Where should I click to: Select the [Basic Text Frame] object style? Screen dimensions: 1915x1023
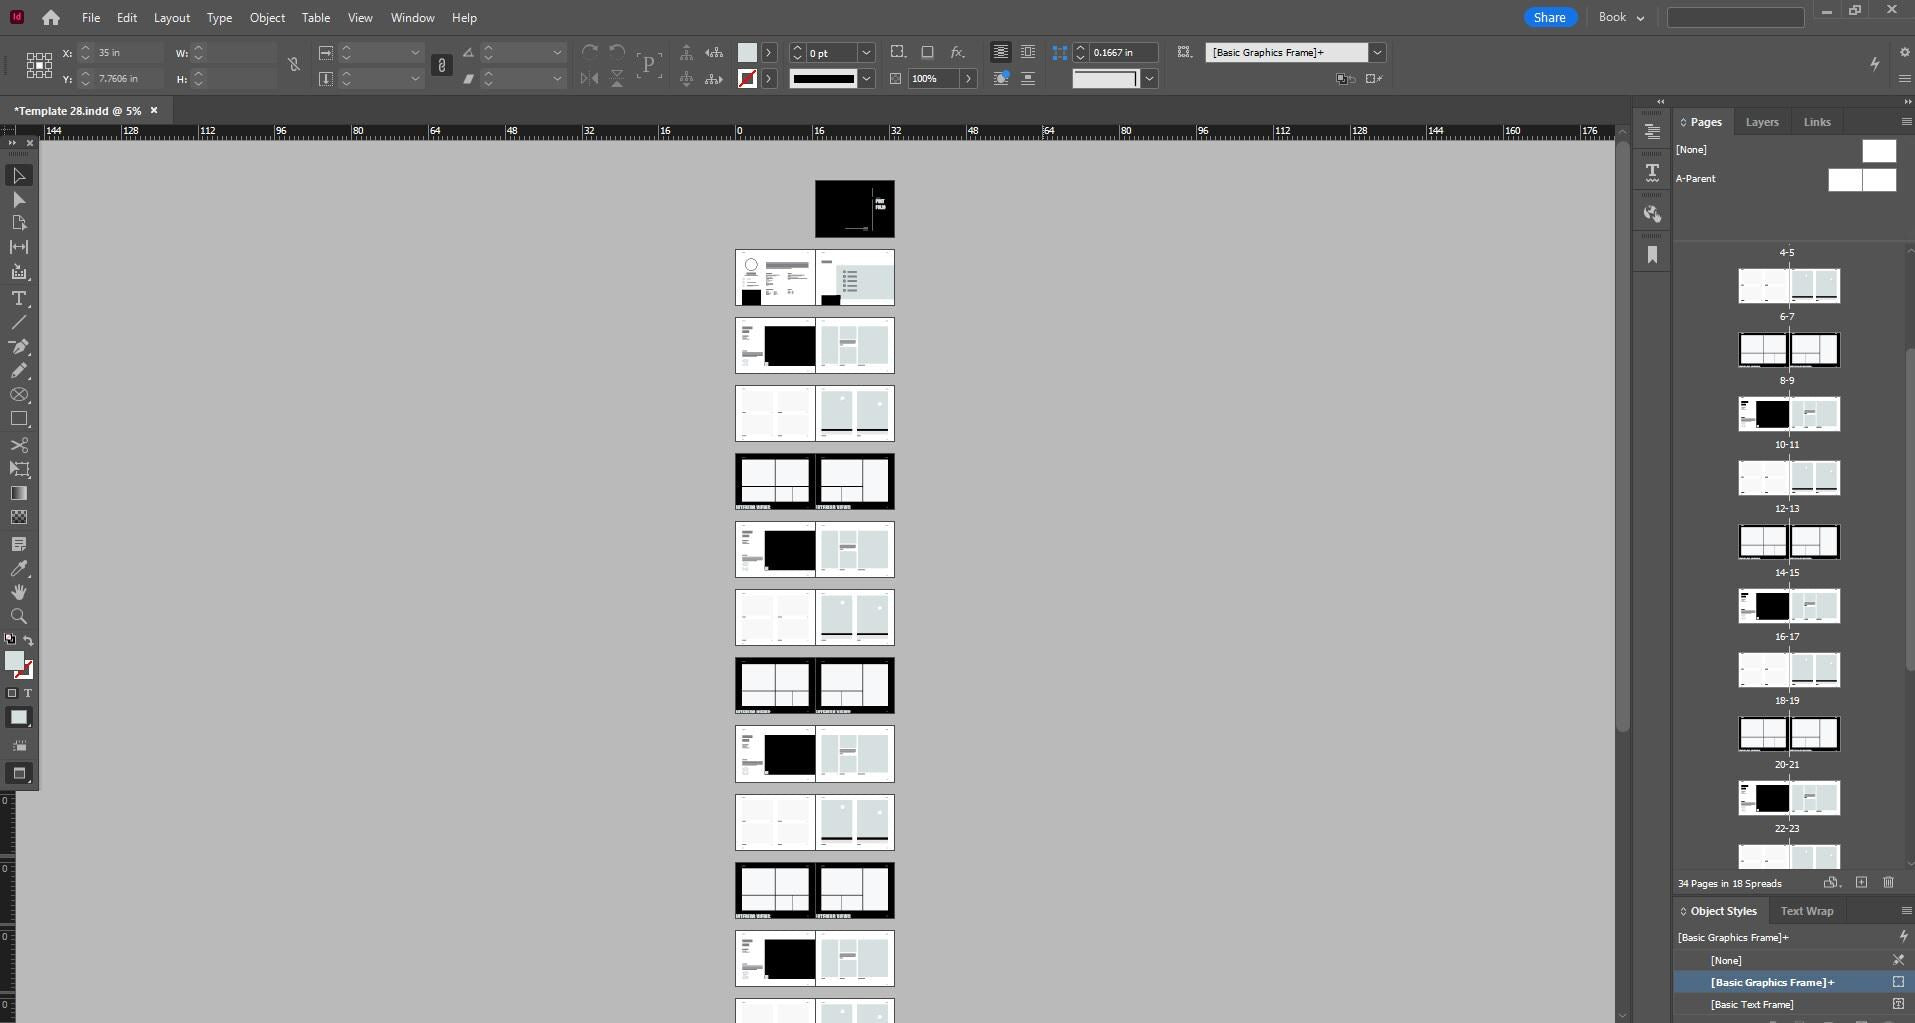click(1751, 1004)
